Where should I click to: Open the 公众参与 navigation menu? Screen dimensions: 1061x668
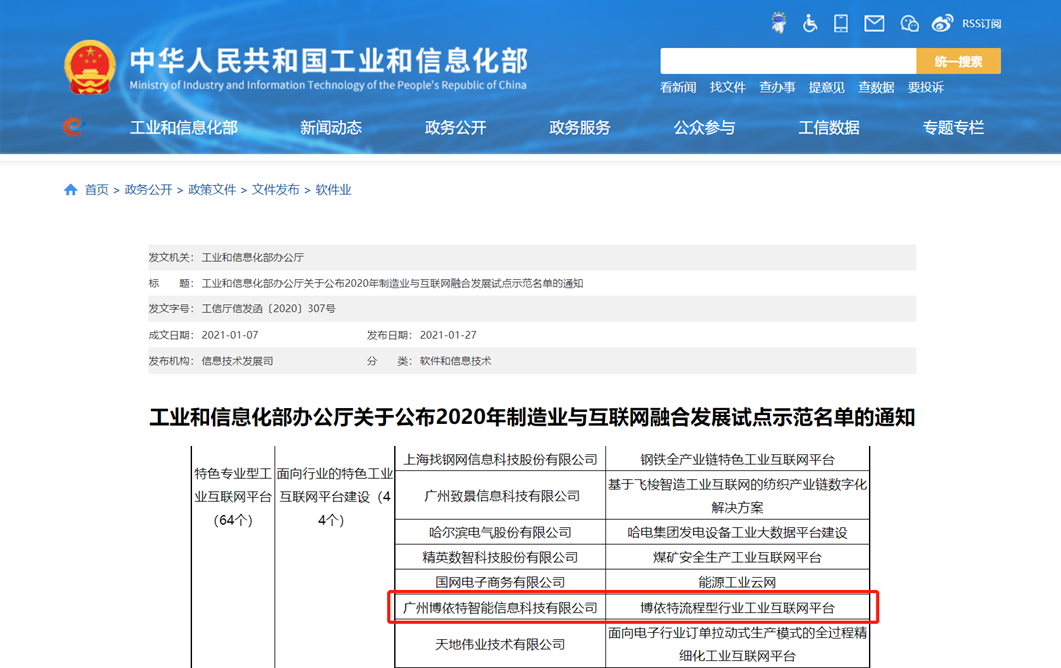[704, 127]
